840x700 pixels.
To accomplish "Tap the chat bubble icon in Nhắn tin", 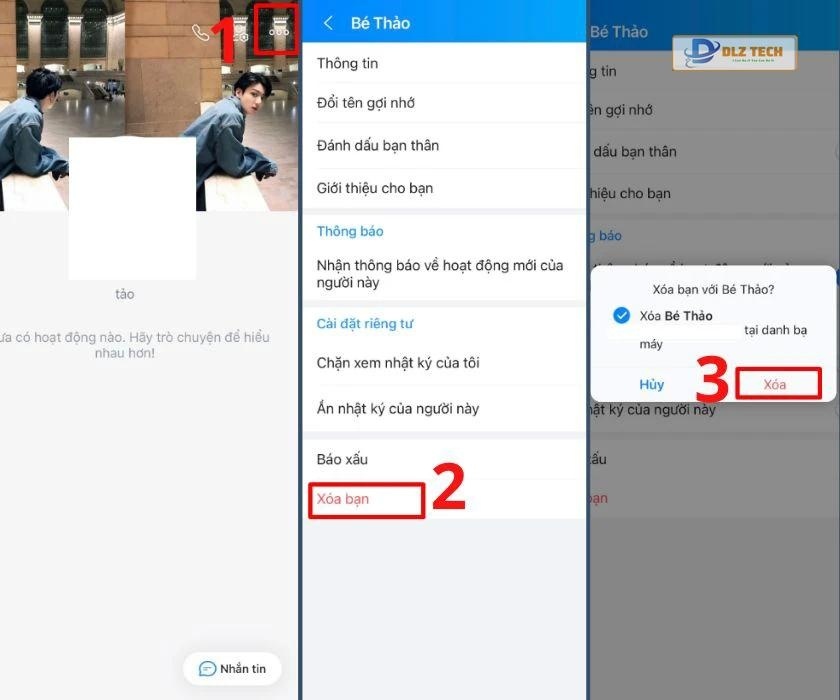I will pyautogui.click(x=207, y=668).
